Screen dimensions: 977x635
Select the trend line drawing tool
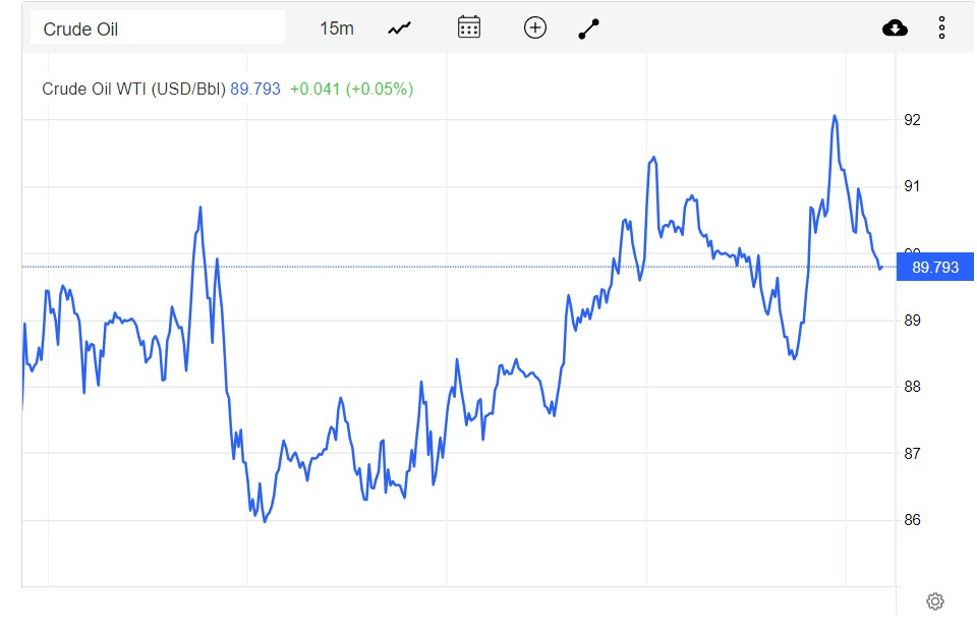(589, 29)
